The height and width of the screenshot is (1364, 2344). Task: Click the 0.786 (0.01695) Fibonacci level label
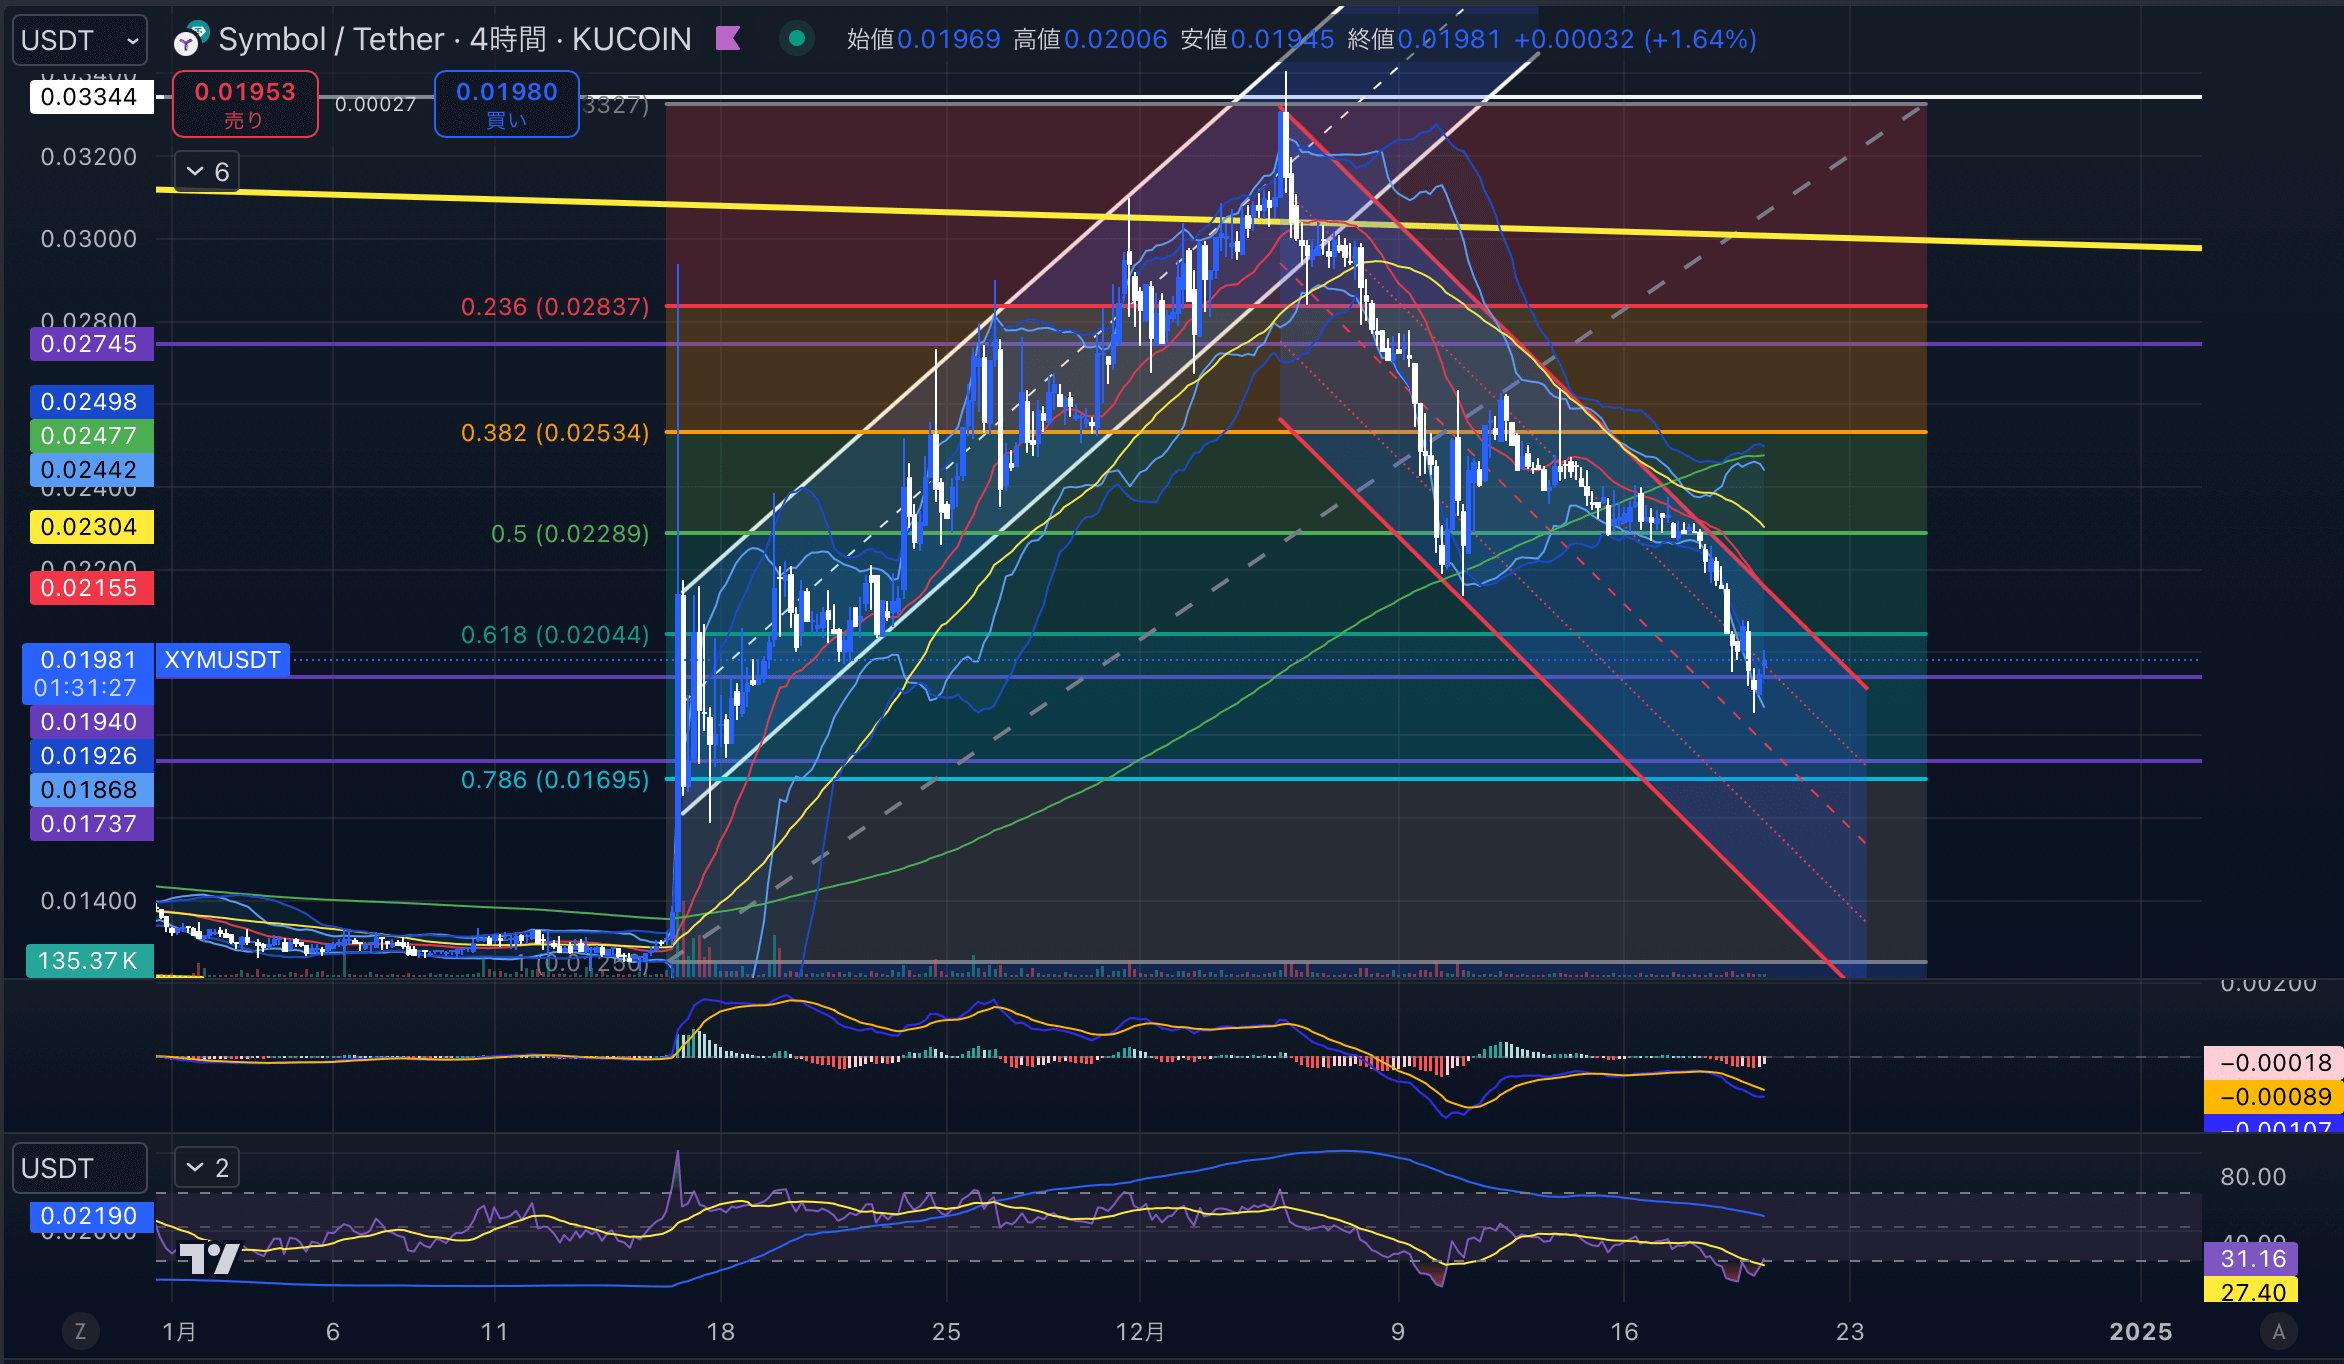tap(555, 780)
